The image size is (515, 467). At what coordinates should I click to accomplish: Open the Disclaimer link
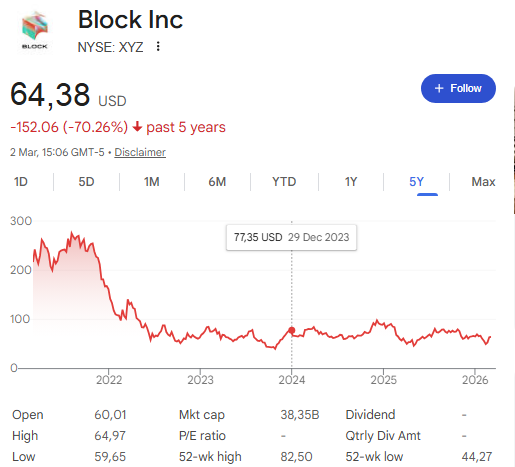pyautogui.click(x=140, y=152)
